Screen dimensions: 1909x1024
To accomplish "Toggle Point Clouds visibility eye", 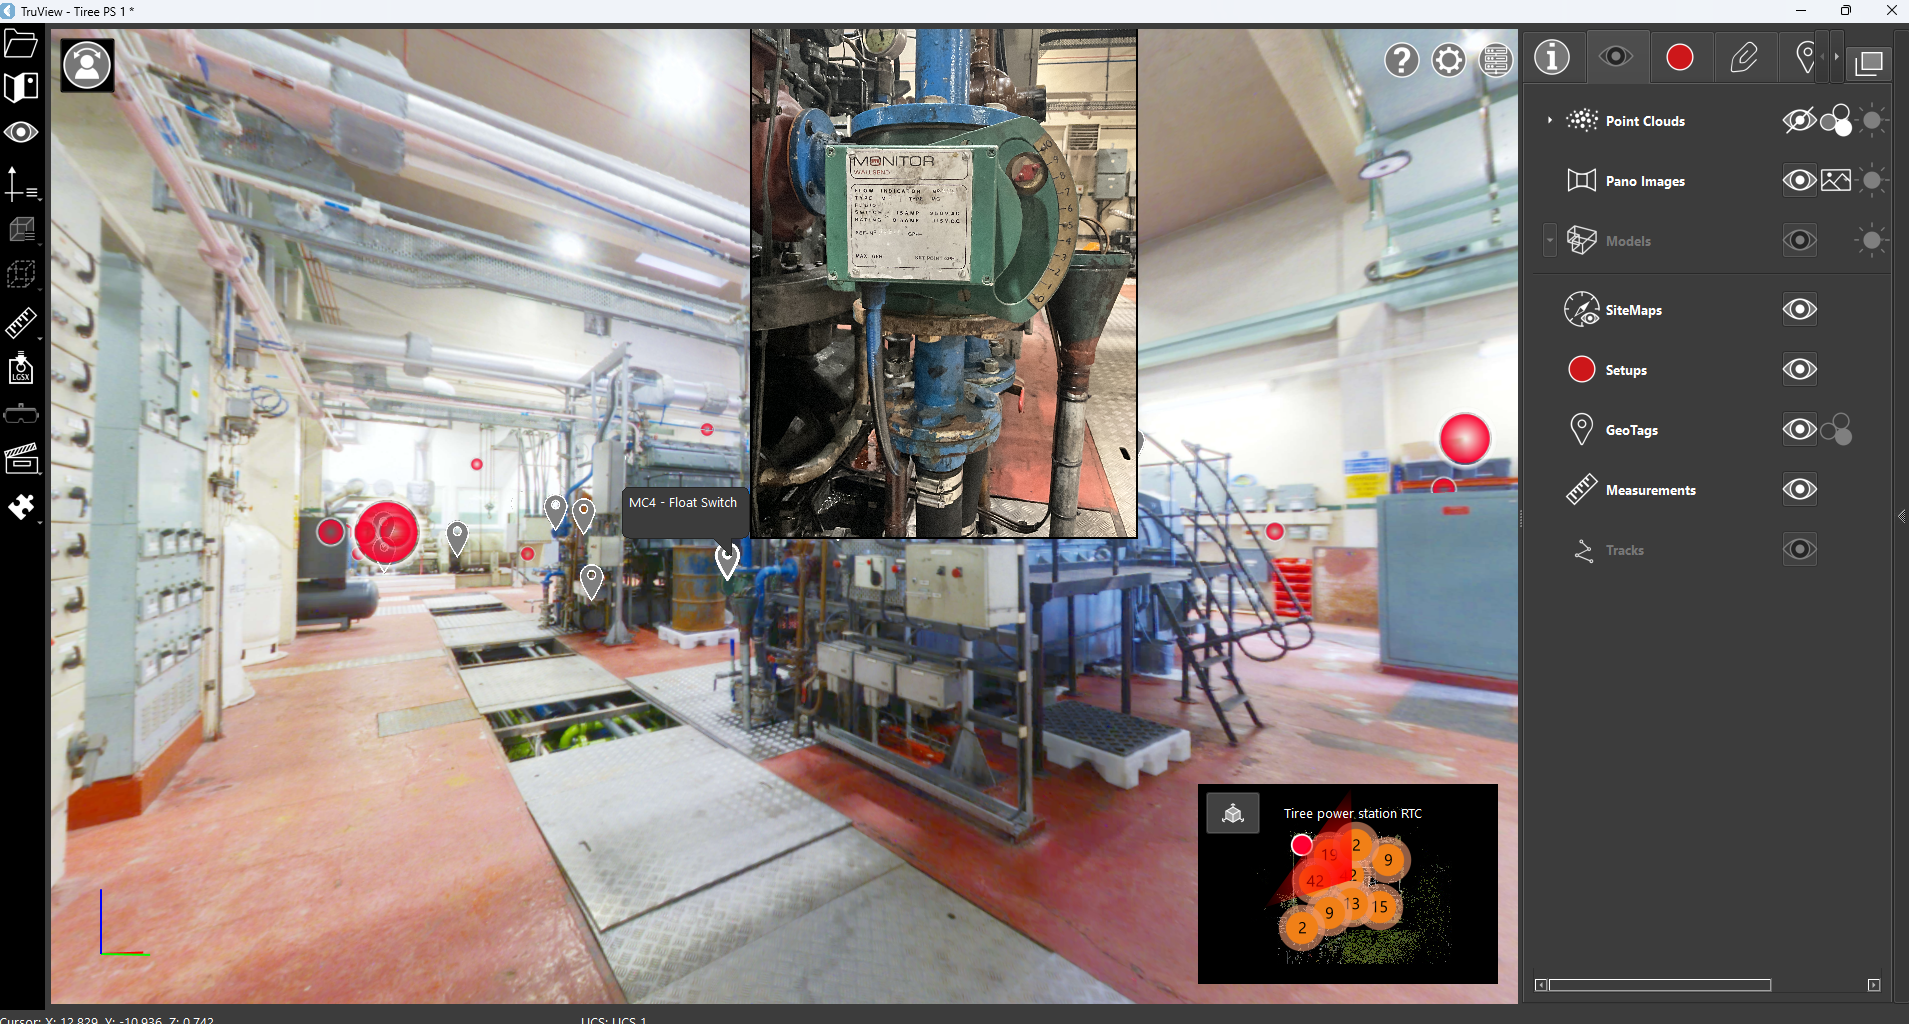I will click(x=1799, y=121).
